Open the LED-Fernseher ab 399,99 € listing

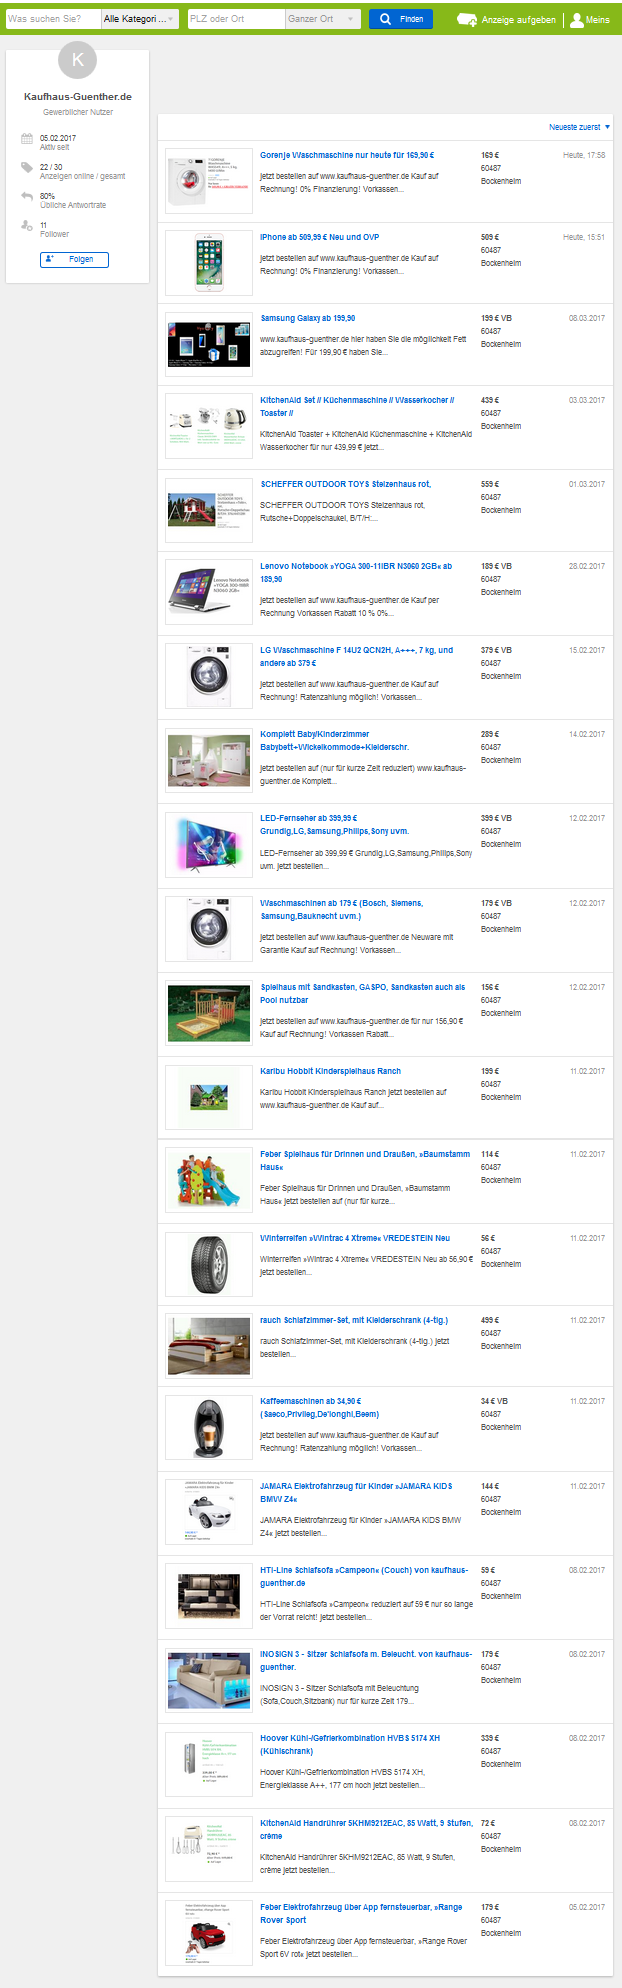point(335,824)
